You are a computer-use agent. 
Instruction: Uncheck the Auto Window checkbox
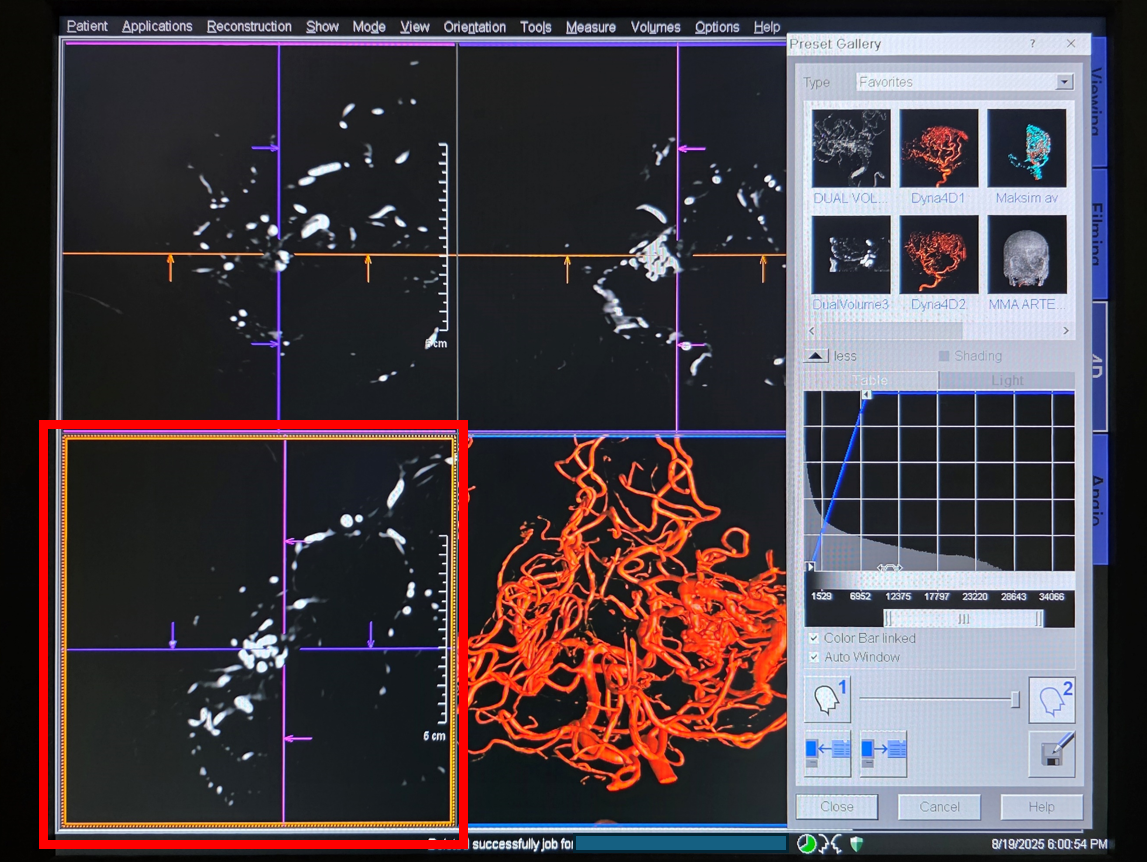coord(813,657)
